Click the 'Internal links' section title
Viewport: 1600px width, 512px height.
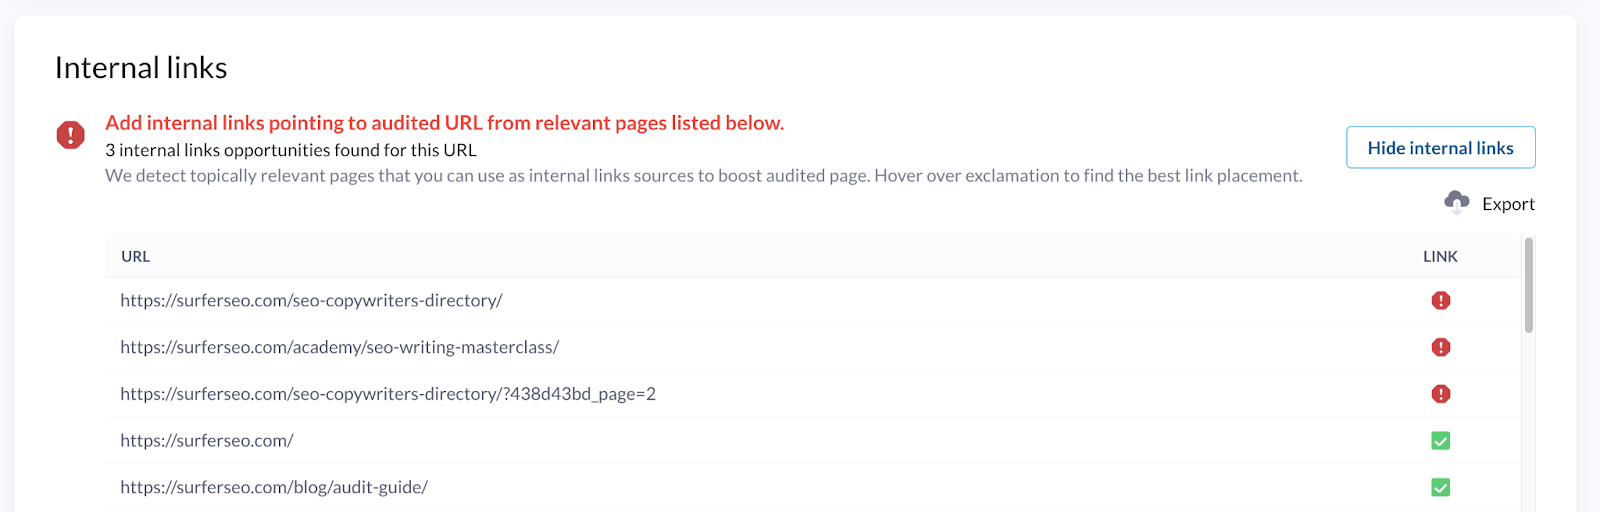point(141,67)
